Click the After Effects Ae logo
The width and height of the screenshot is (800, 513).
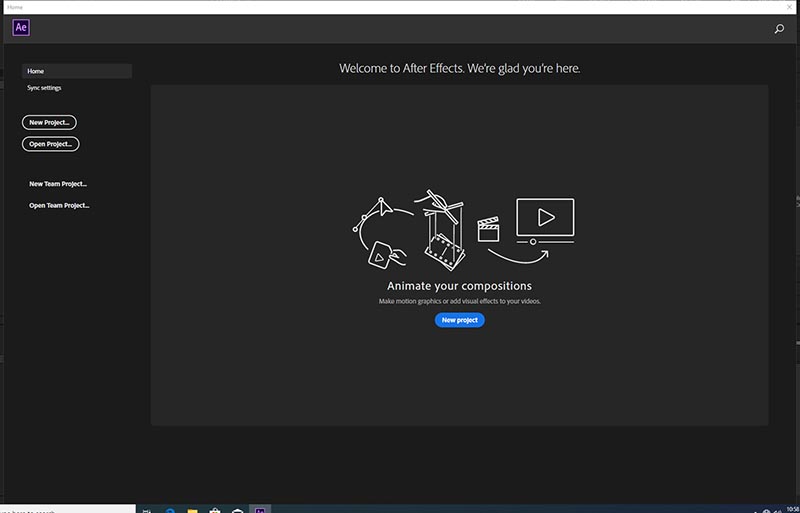(x=21, y=28)
